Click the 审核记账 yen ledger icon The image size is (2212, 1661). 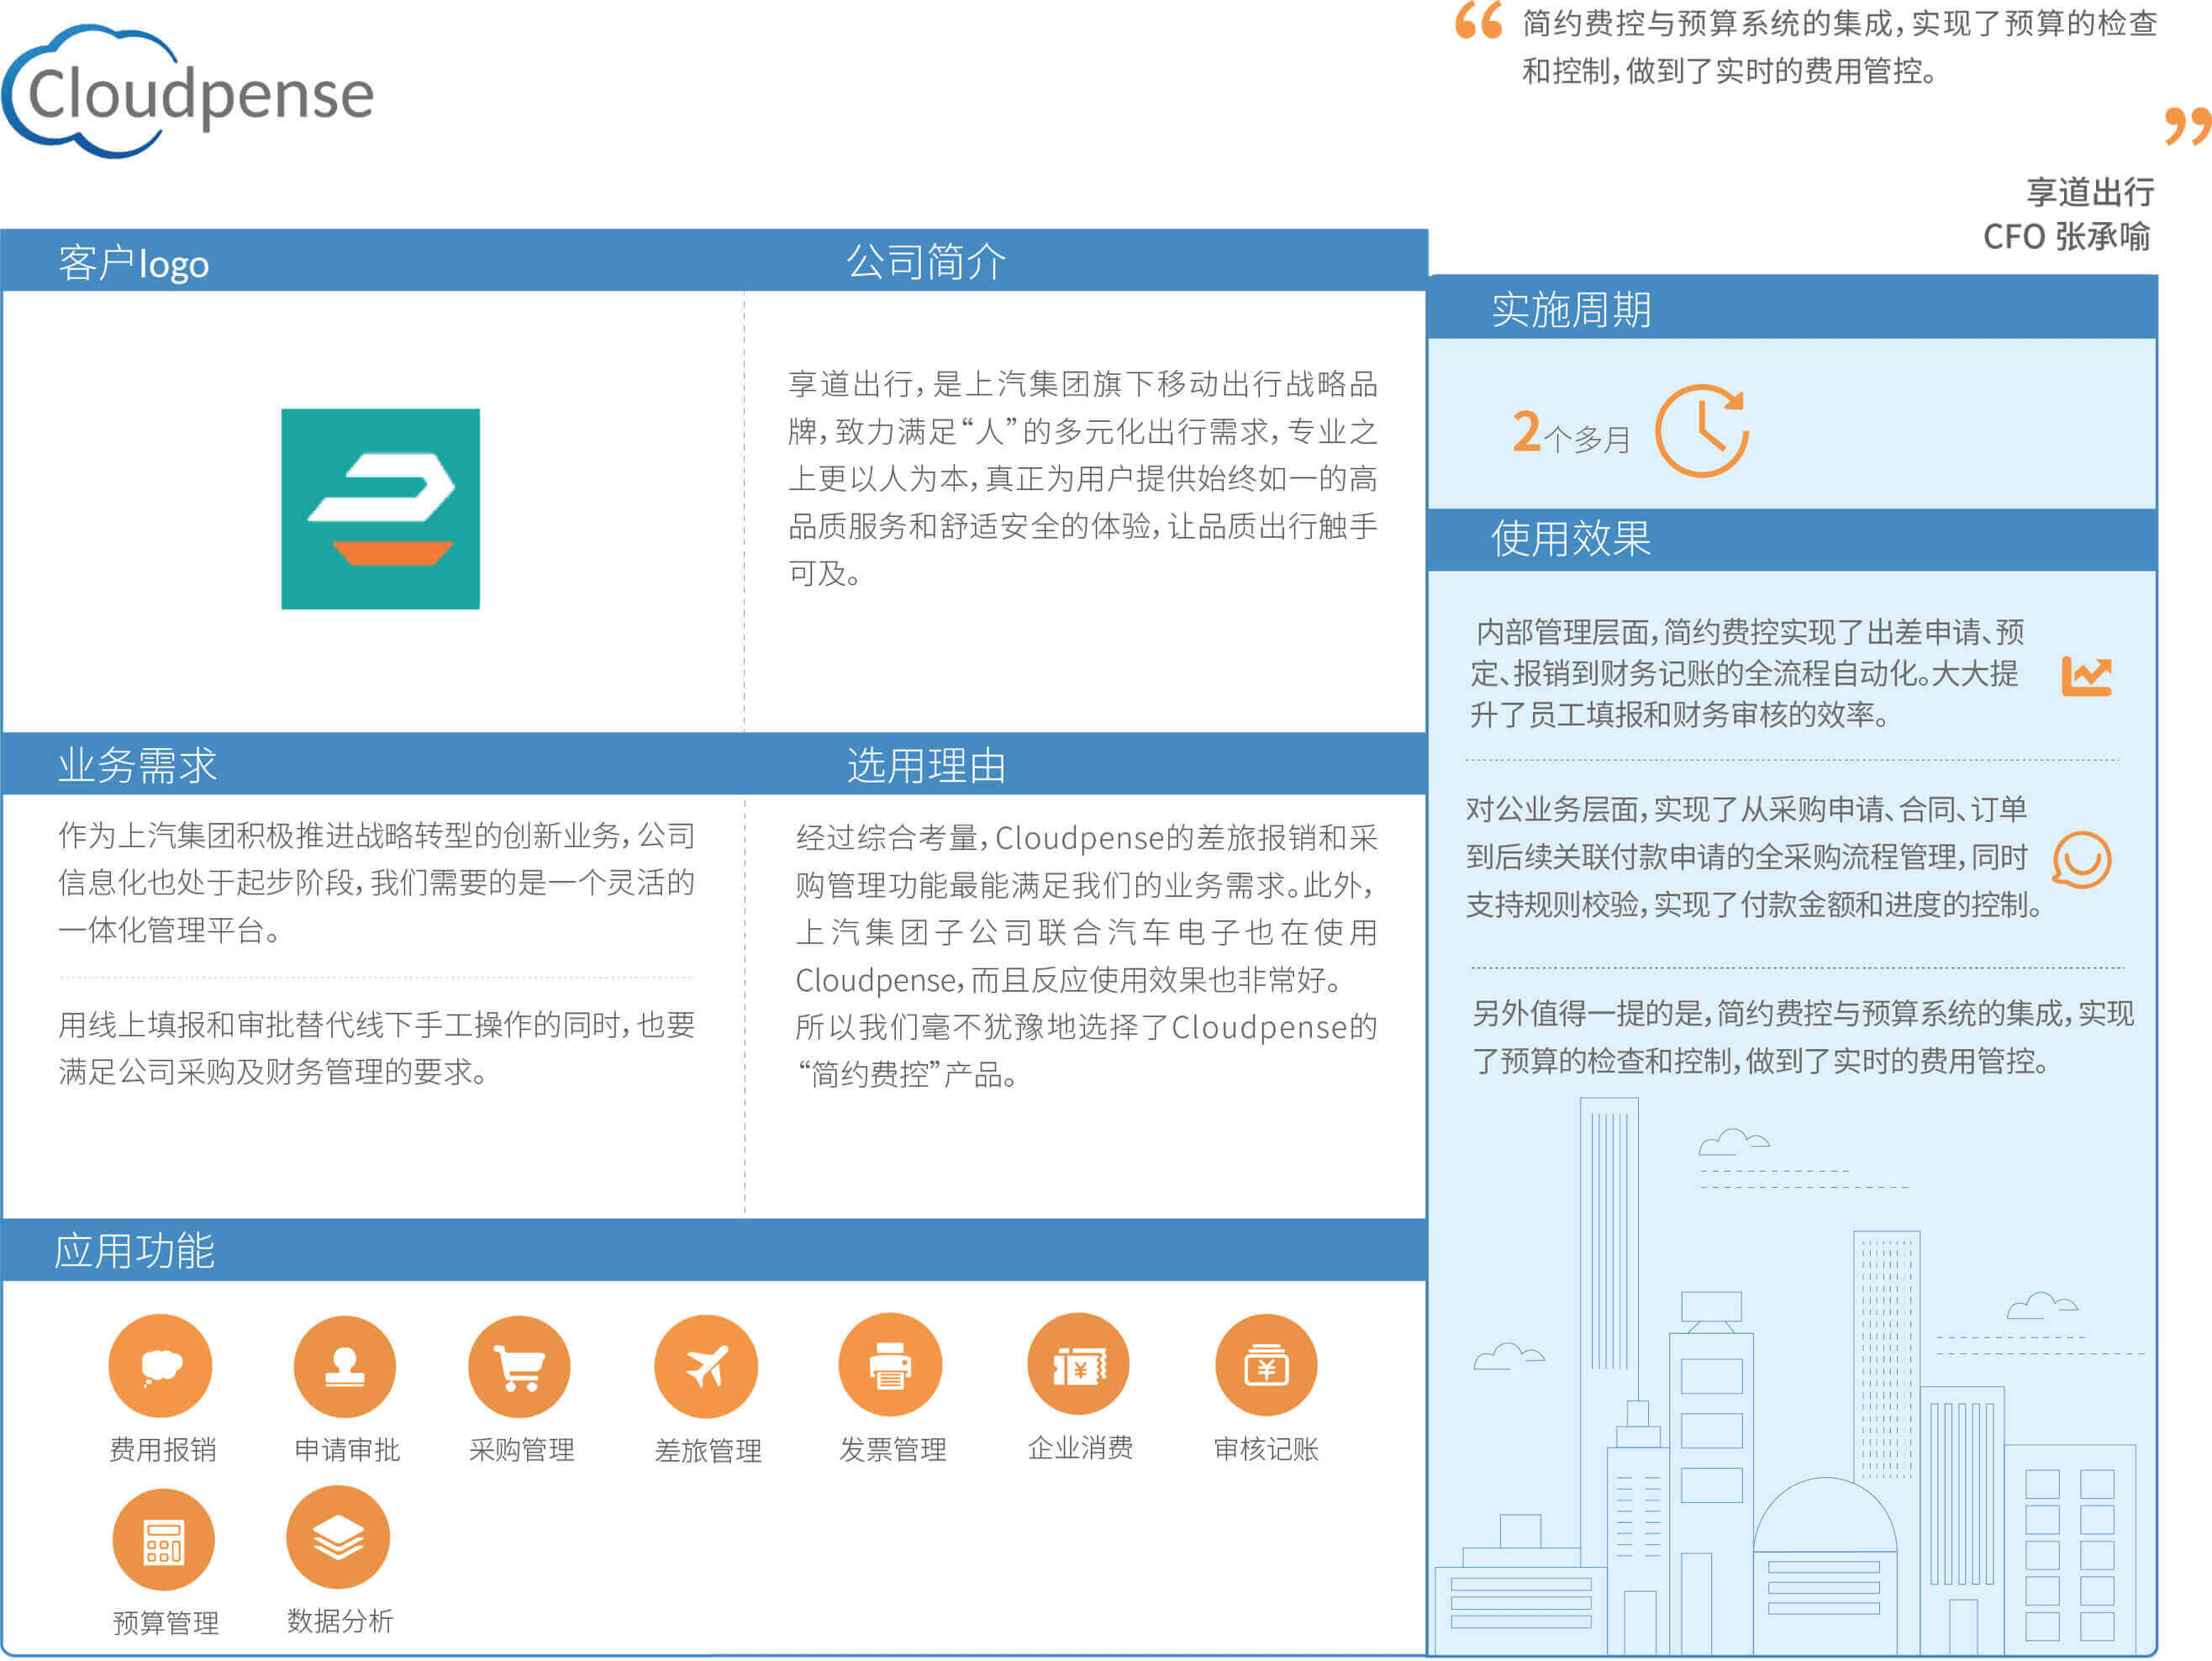point(1266,1365)
